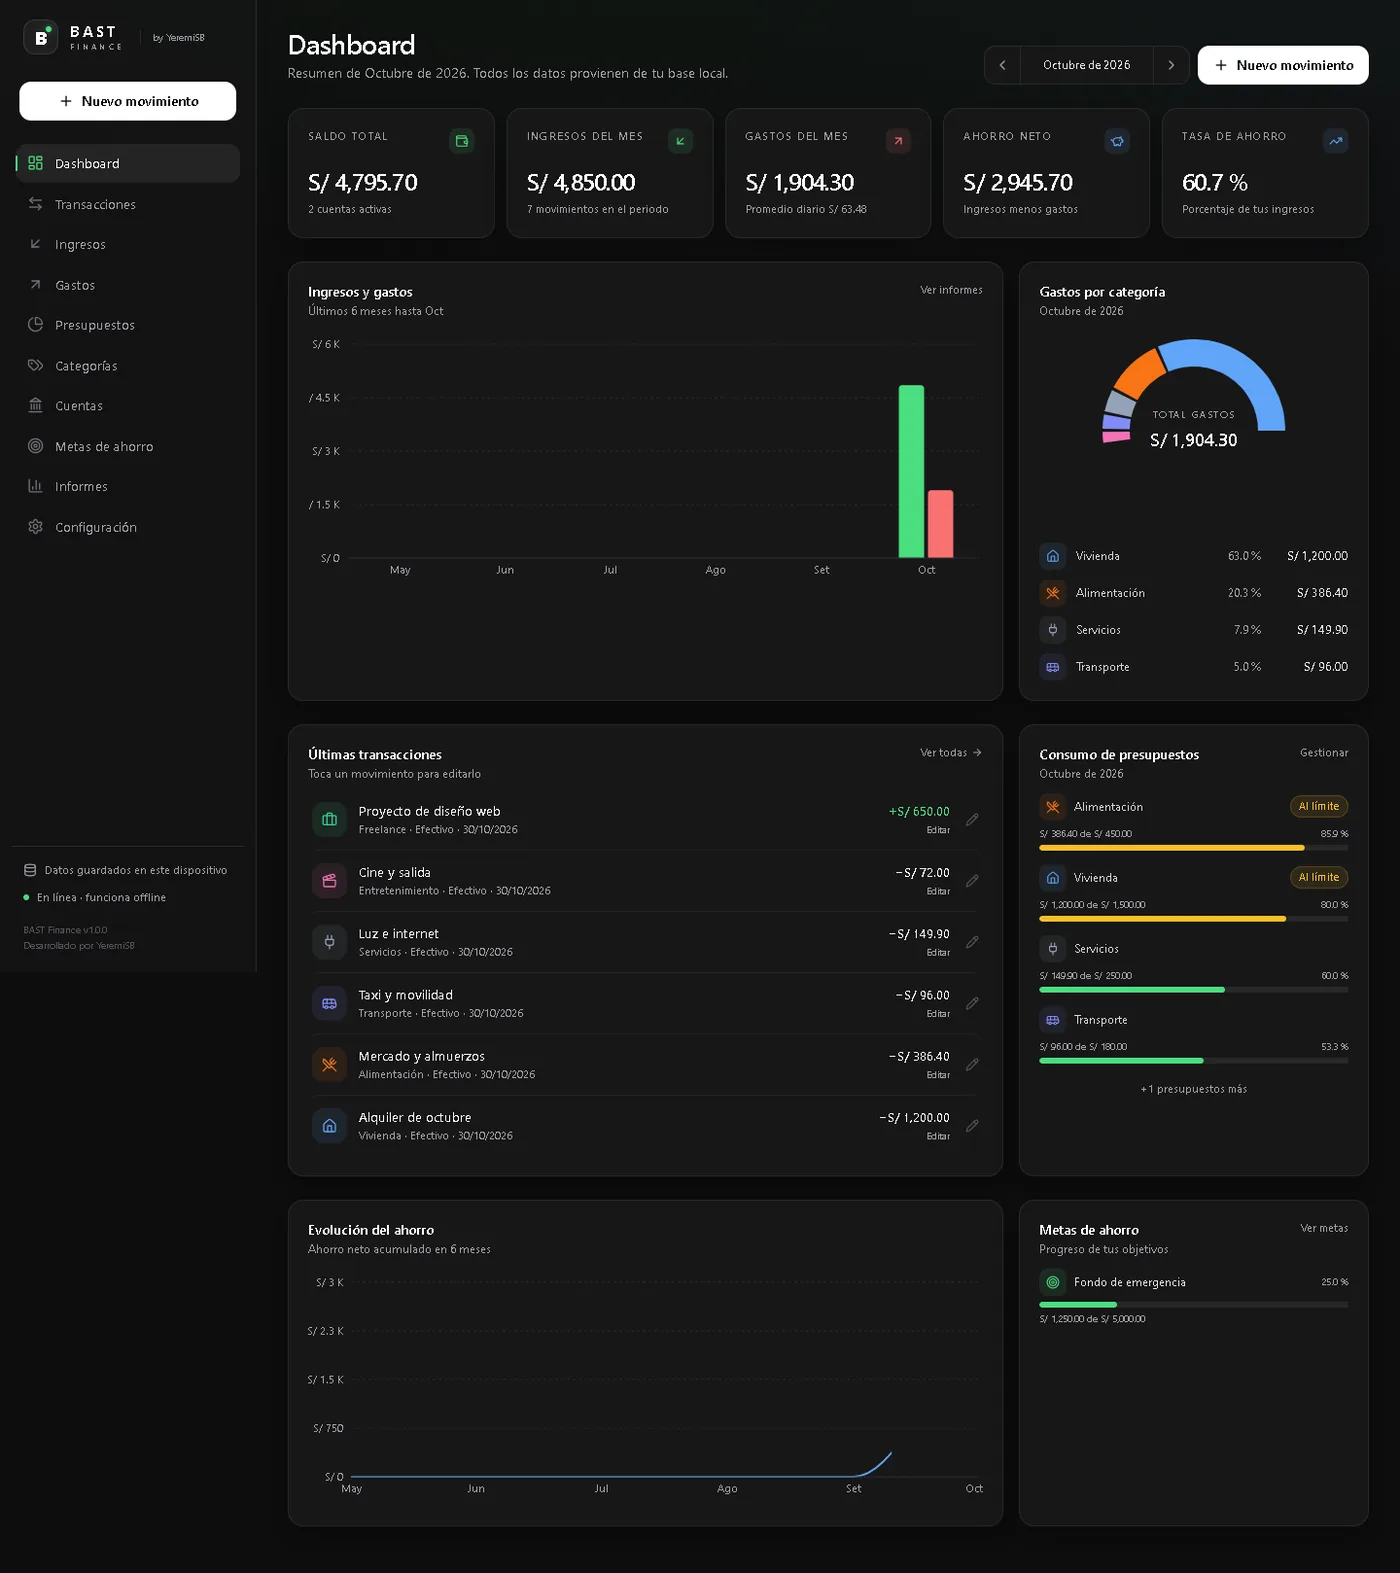
Task: Follow the Ver todas link
Action: [x=951, y=753]
